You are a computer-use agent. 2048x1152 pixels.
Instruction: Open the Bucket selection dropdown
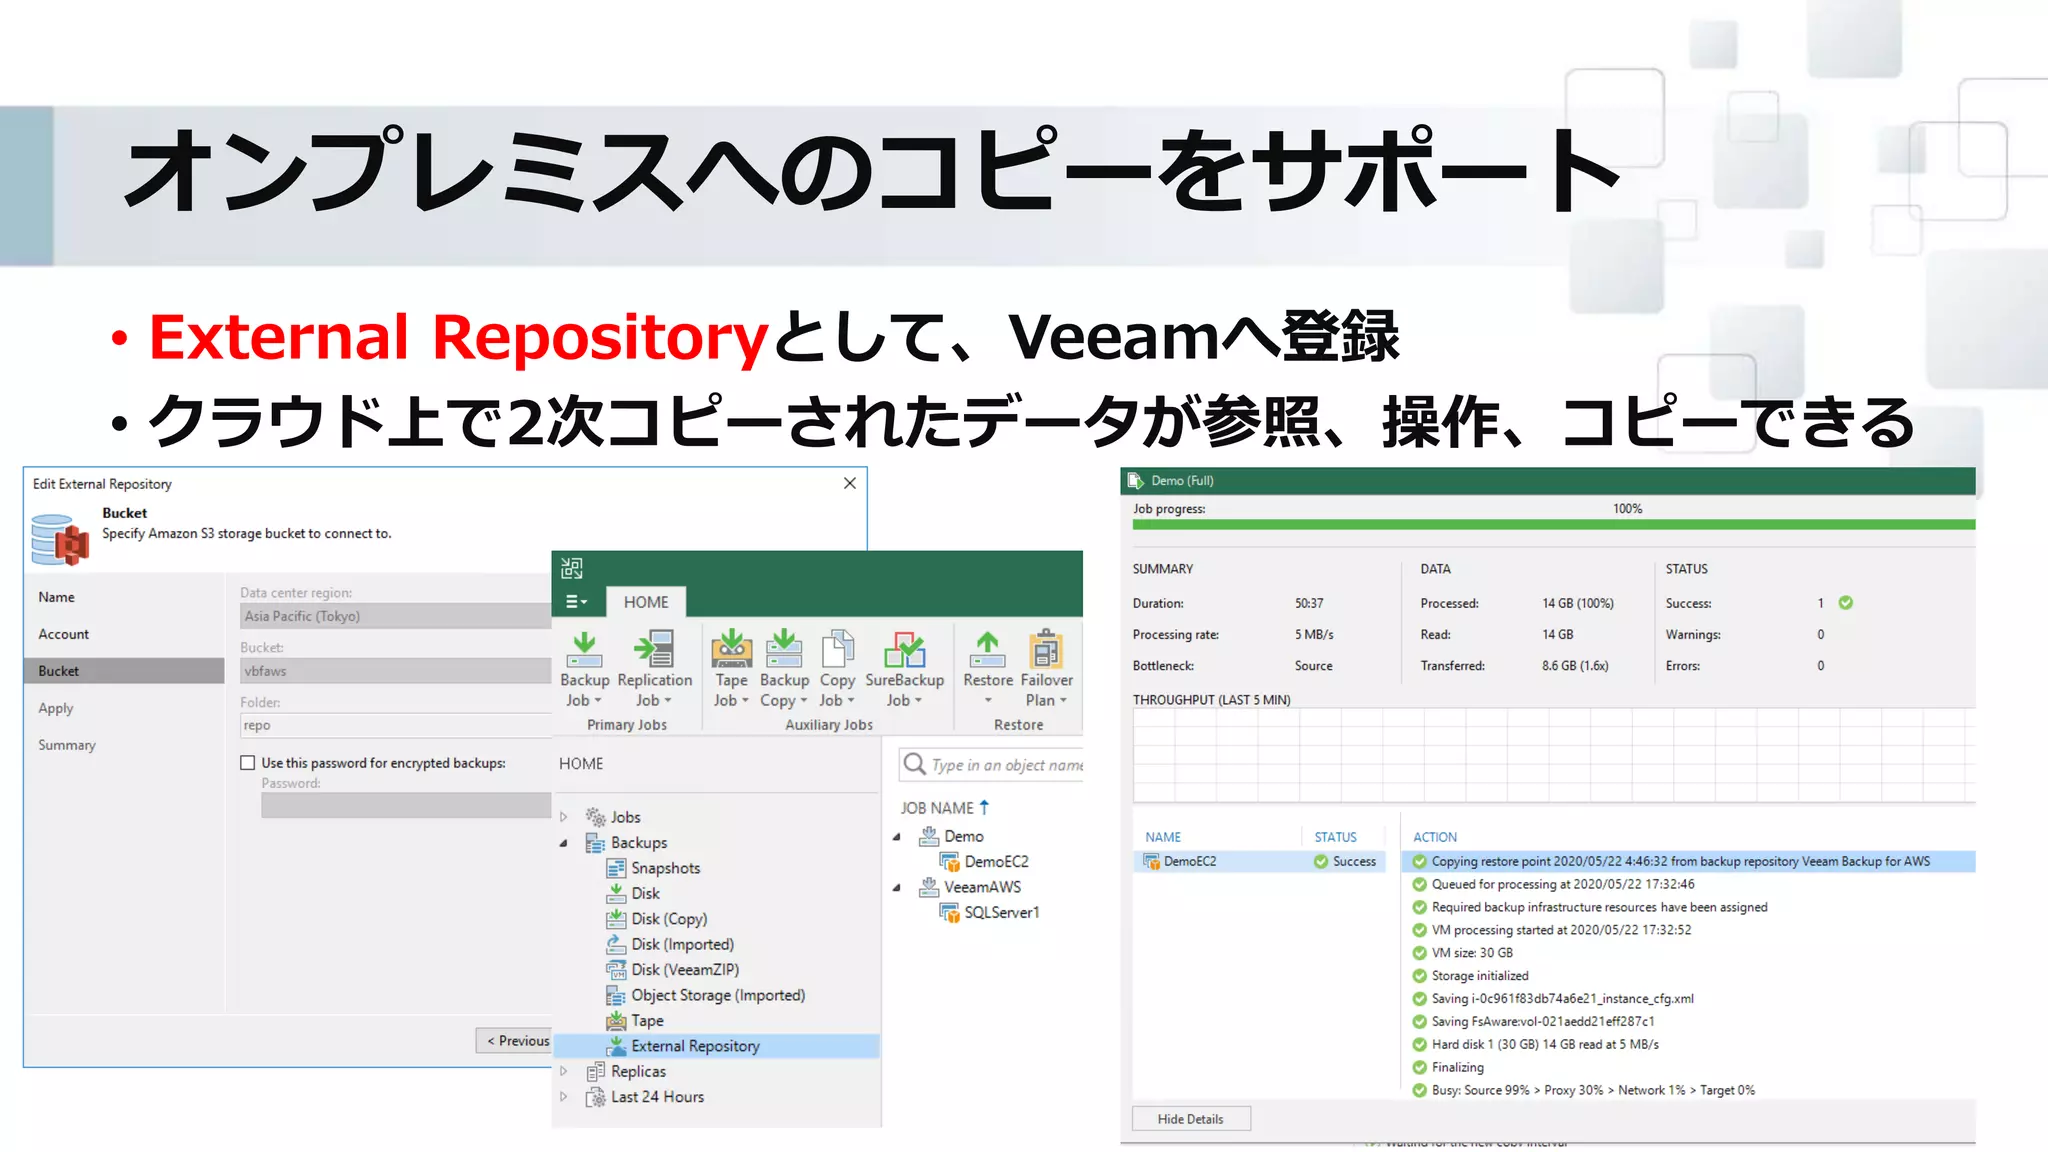[x=395, y=671]
